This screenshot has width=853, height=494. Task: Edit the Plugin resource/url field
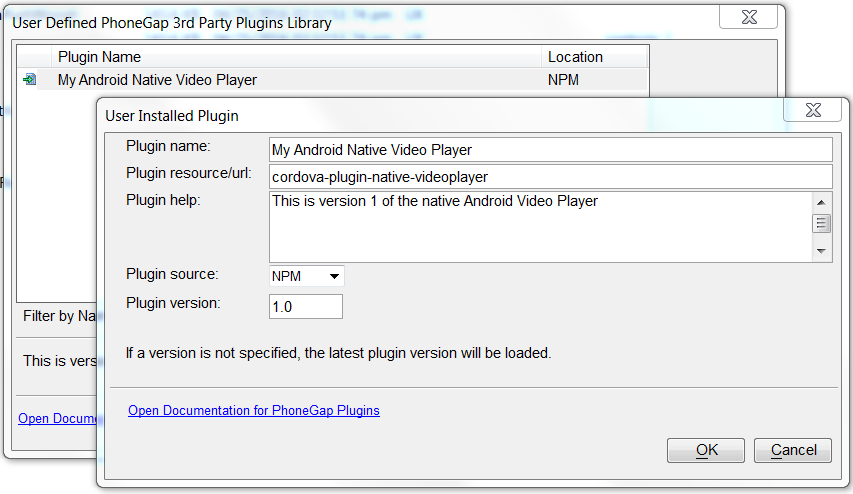point(551,177)
